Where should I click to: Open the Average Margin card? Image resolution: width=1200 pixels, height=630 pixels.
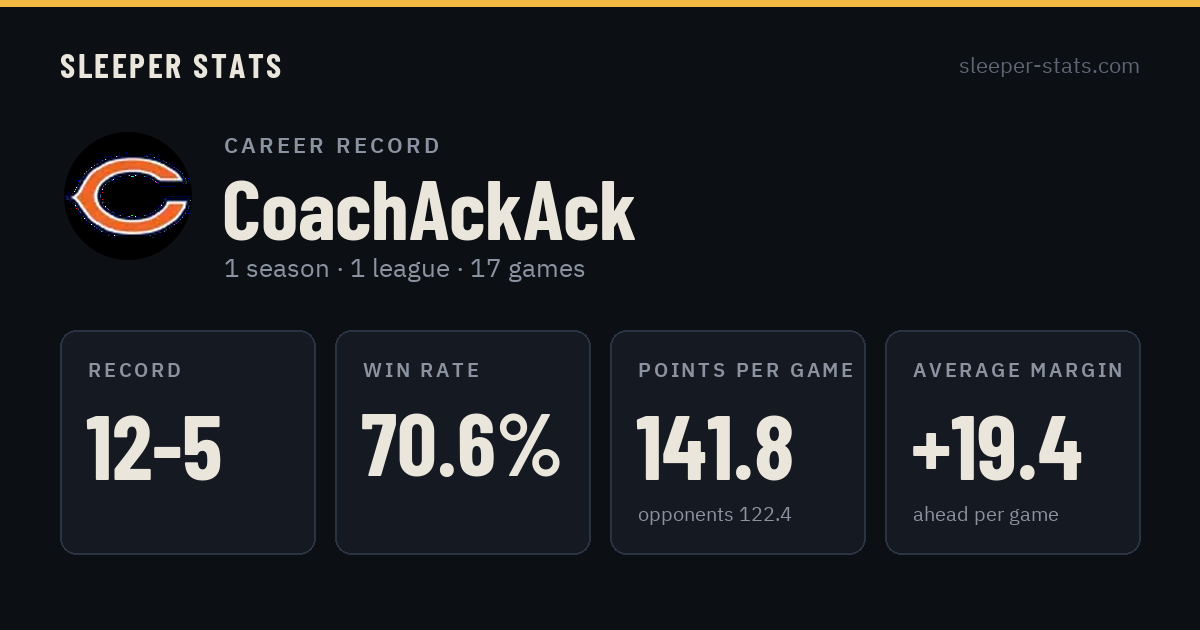tap(1013, 442)
